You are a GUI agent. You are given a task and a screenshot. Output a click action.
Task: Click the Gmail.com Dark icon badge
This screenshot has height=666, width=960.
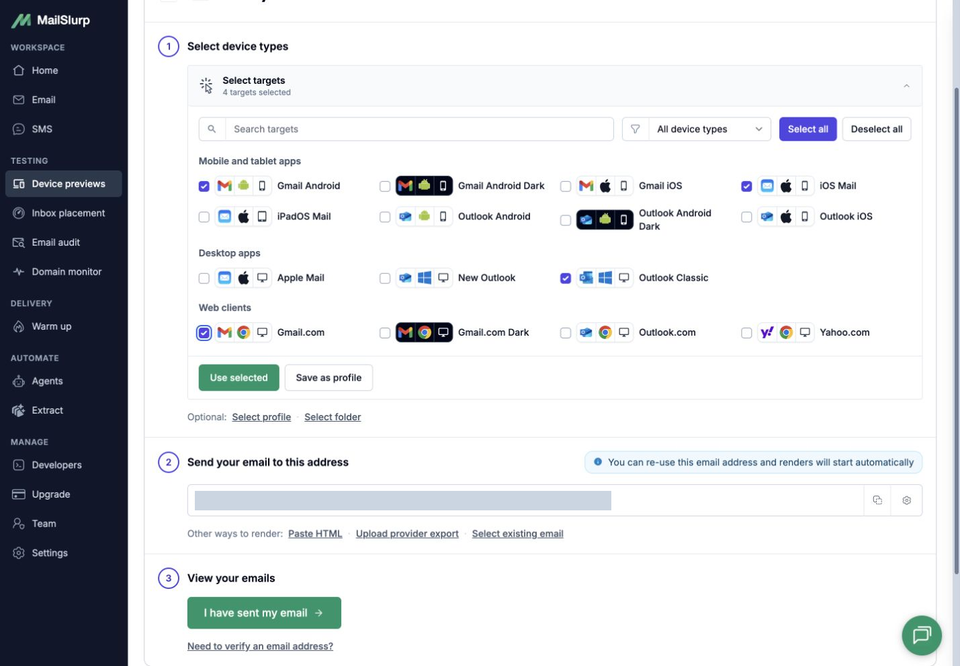click(424, 332)
